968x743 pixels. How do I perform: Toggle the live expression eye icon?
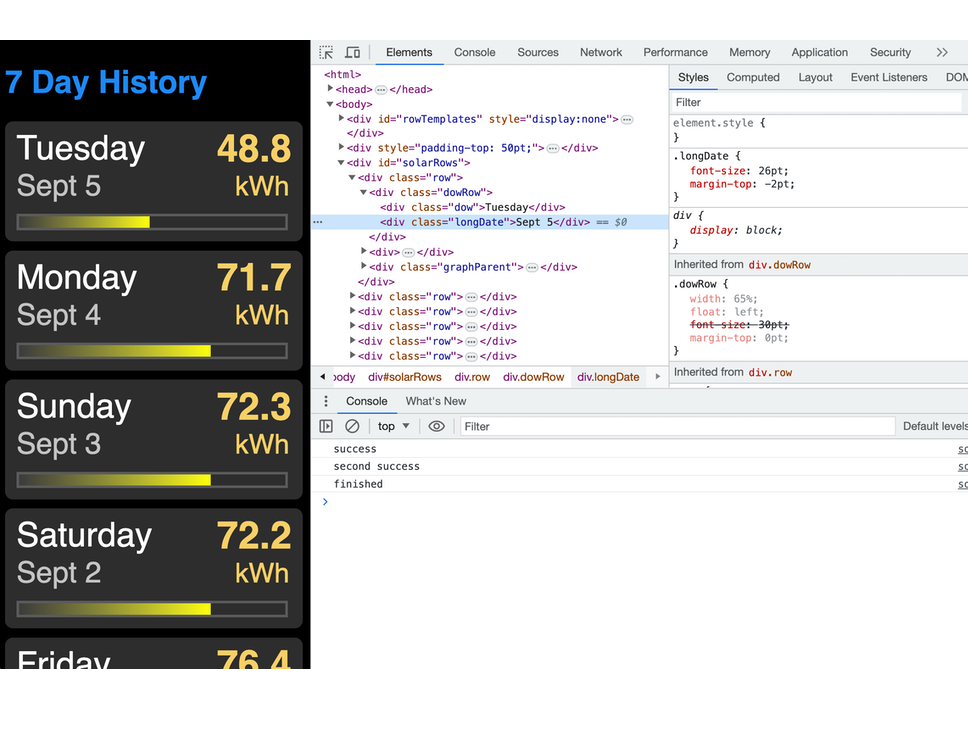(436, 426)
